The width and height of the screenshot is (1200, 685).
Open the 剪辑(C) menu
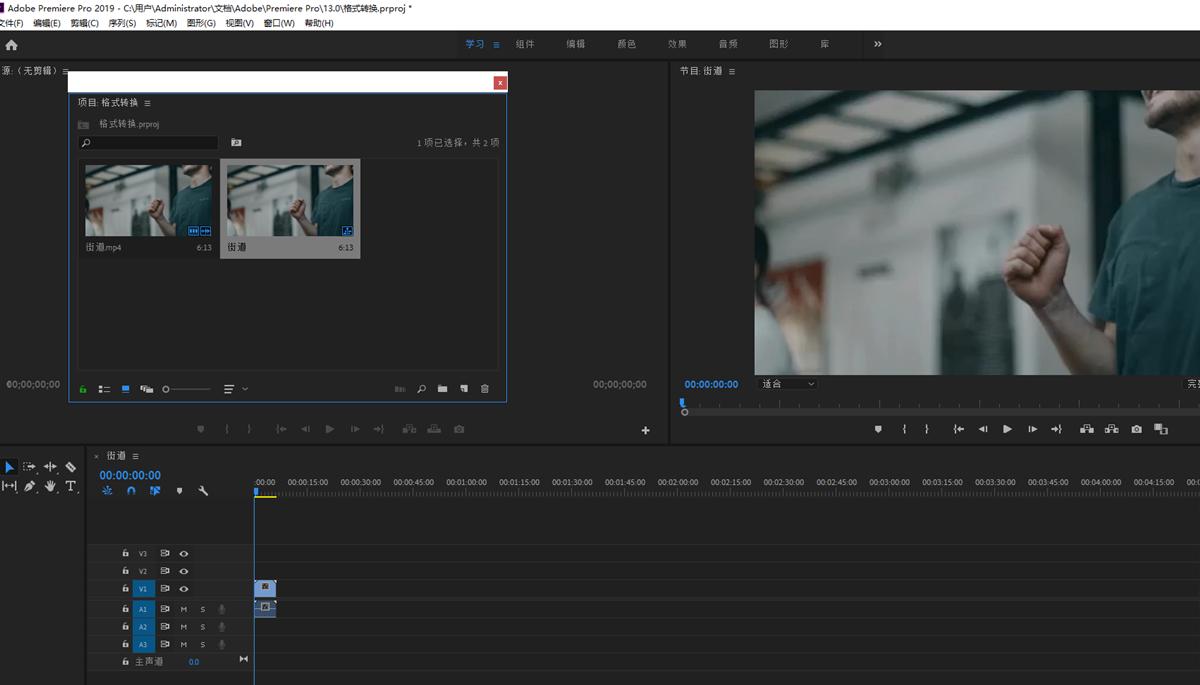84,23
